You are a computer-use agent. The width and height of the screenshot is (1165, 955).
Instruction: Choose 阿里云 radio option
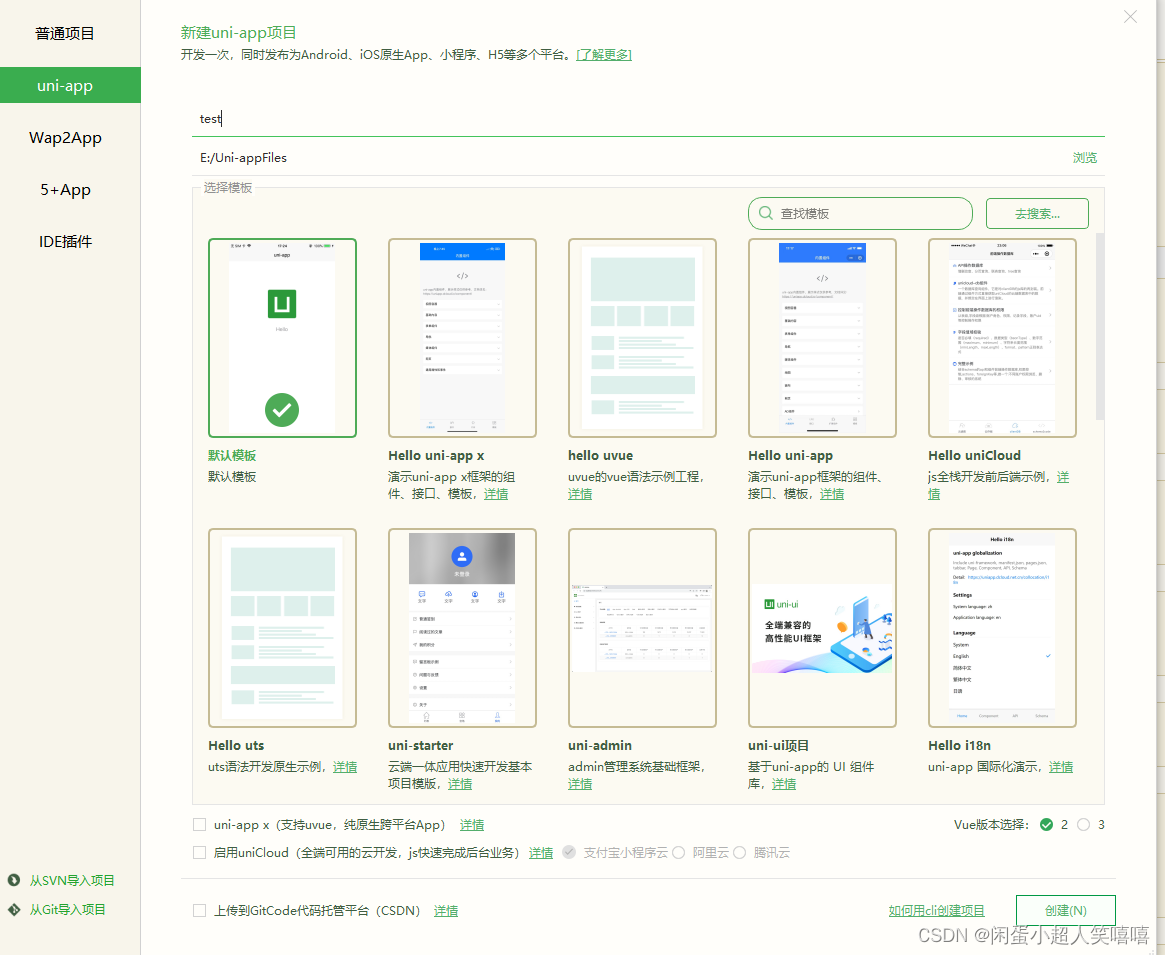point(678,852)
